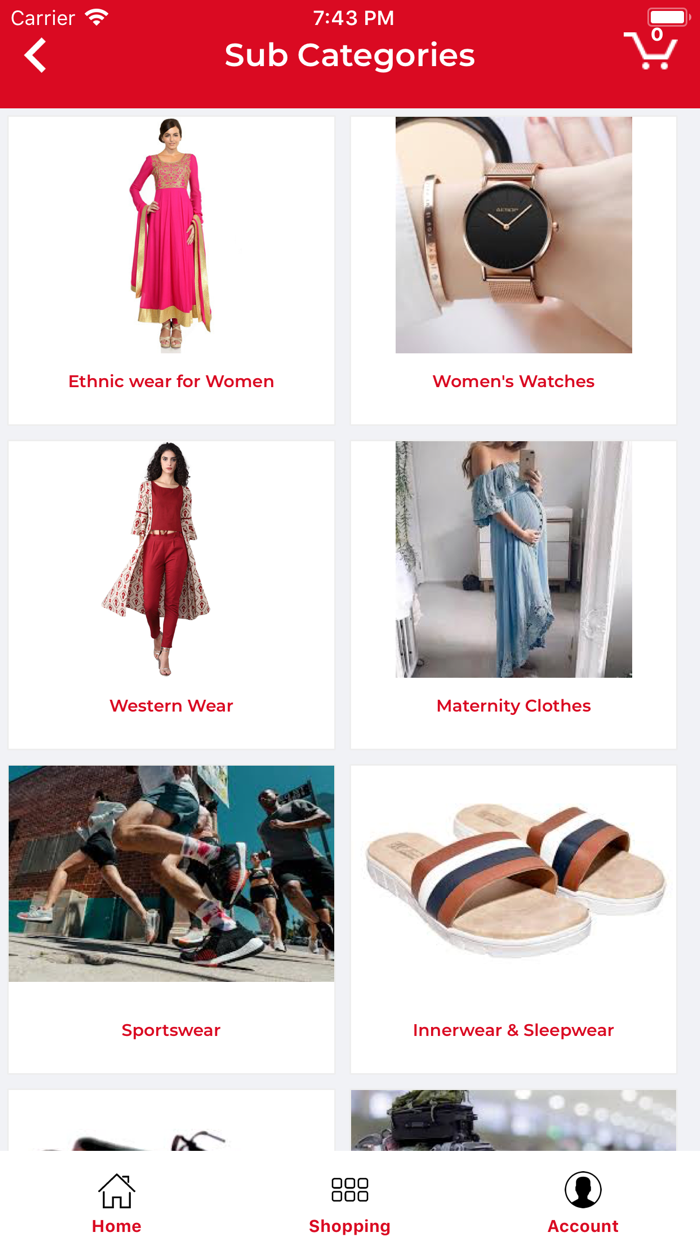
Task: Tap the Shopping grid icon
Action: 350,1189
